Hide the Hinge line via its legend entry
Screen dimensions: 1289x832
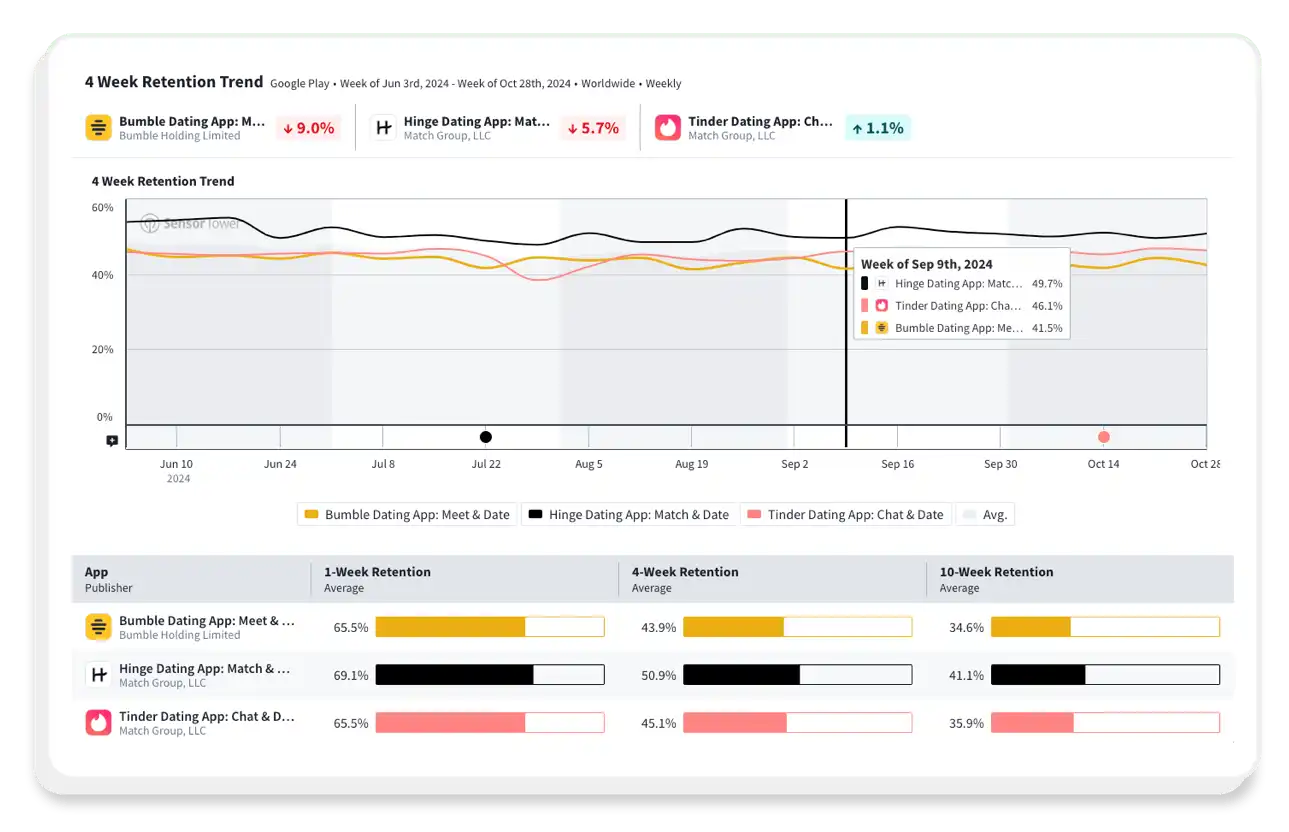[629, 514]
